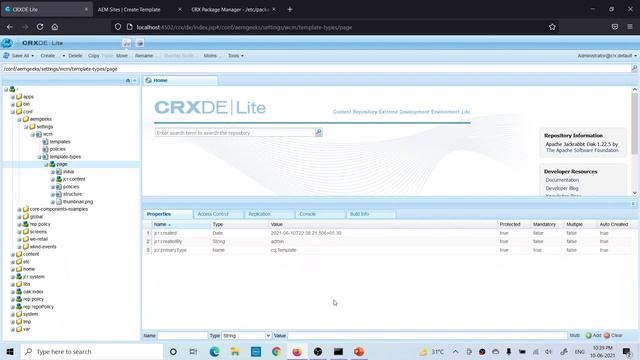Image resolution: width=640 pixels, height=360 pixels.
Task: Click the green Add property button
Action: pos(593,336)
